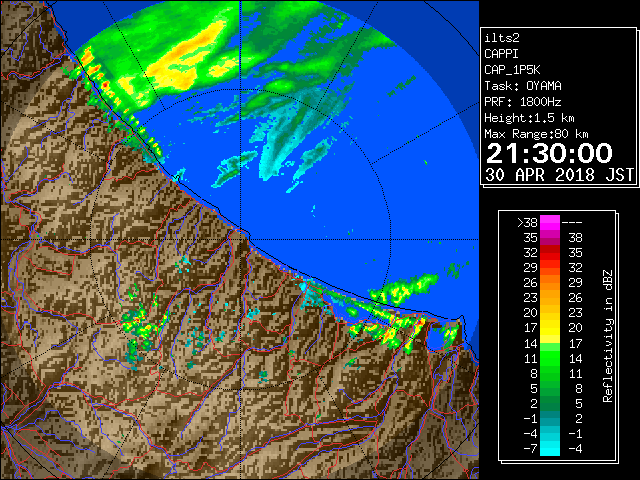The image size is (640, 480).
Task: Click the '30 APR 2018 JST' date
Action: pos(560,175)
